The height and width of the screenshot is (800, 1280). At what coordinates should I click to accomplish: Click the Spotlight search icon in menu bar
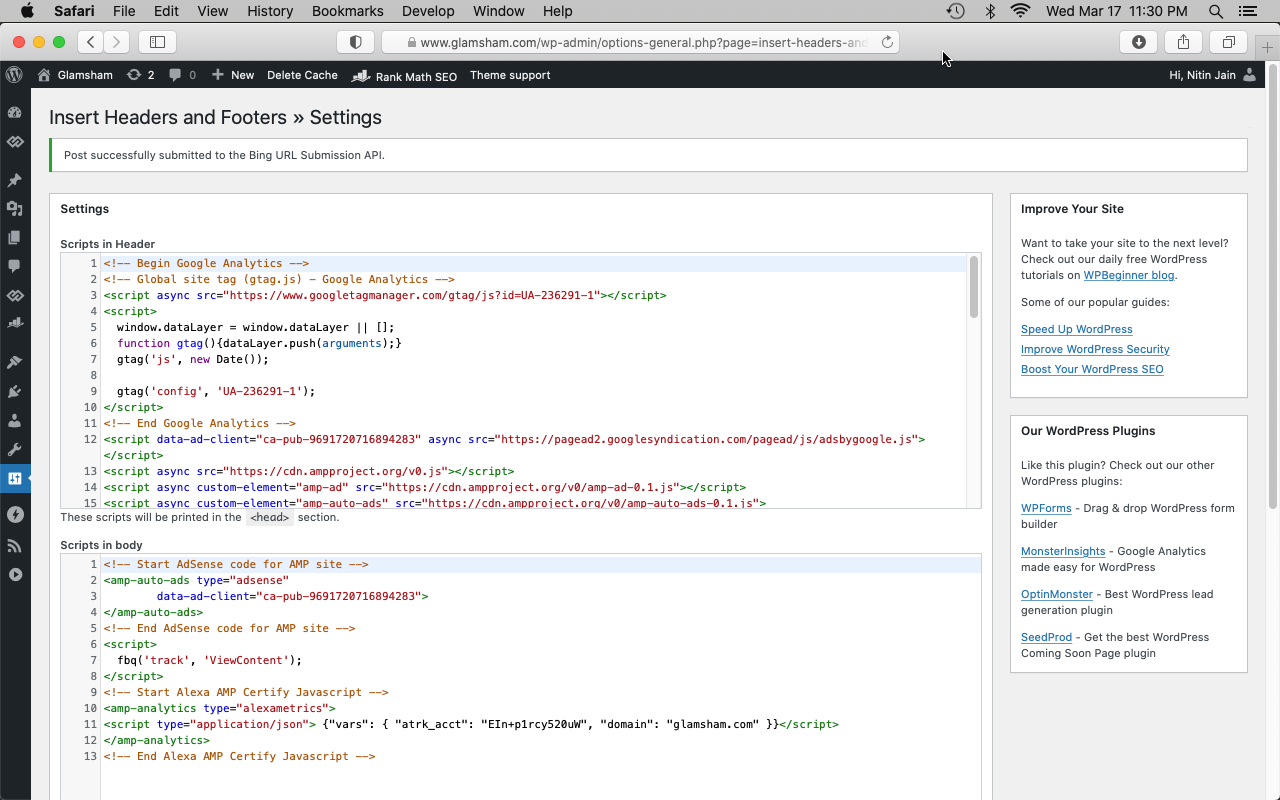(x=1216, y=11)
